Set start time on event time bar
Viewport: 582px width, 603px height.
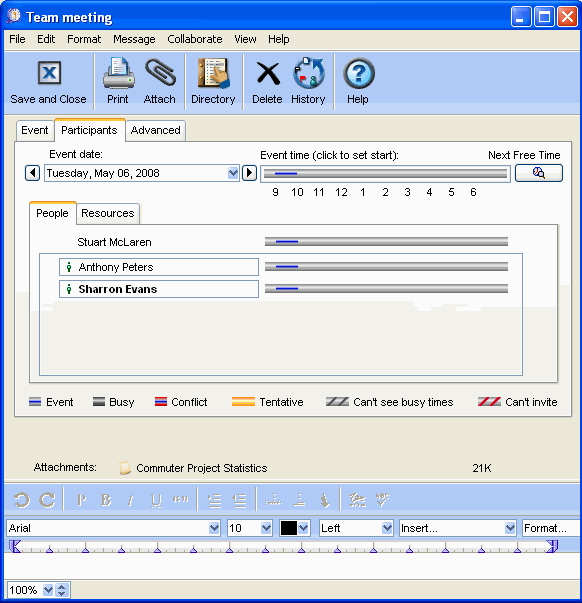[385, 173]
